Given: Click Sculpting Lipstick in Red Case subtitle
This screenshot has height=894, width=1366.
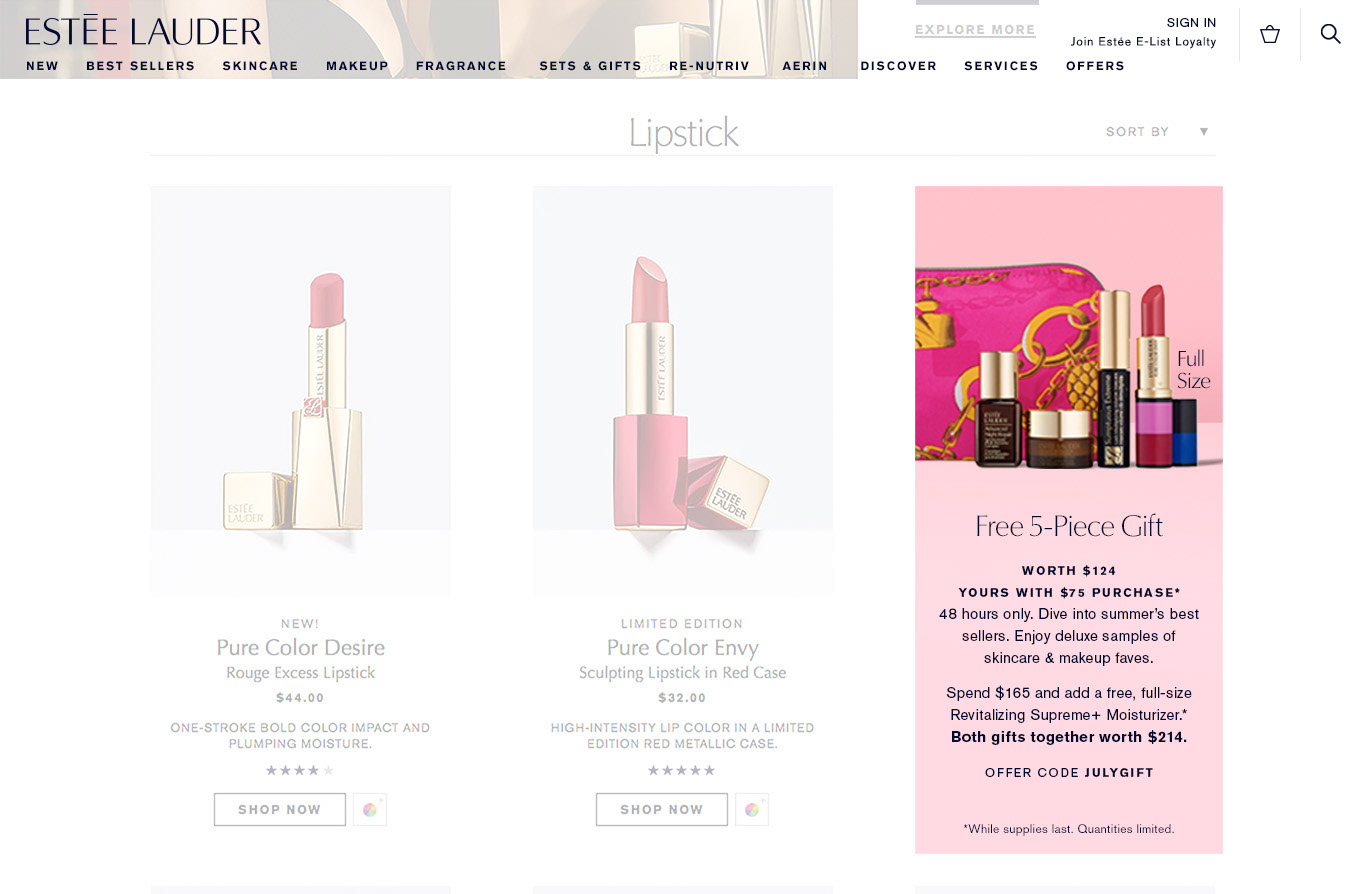Looking at the screenshot, I should 683,673.
